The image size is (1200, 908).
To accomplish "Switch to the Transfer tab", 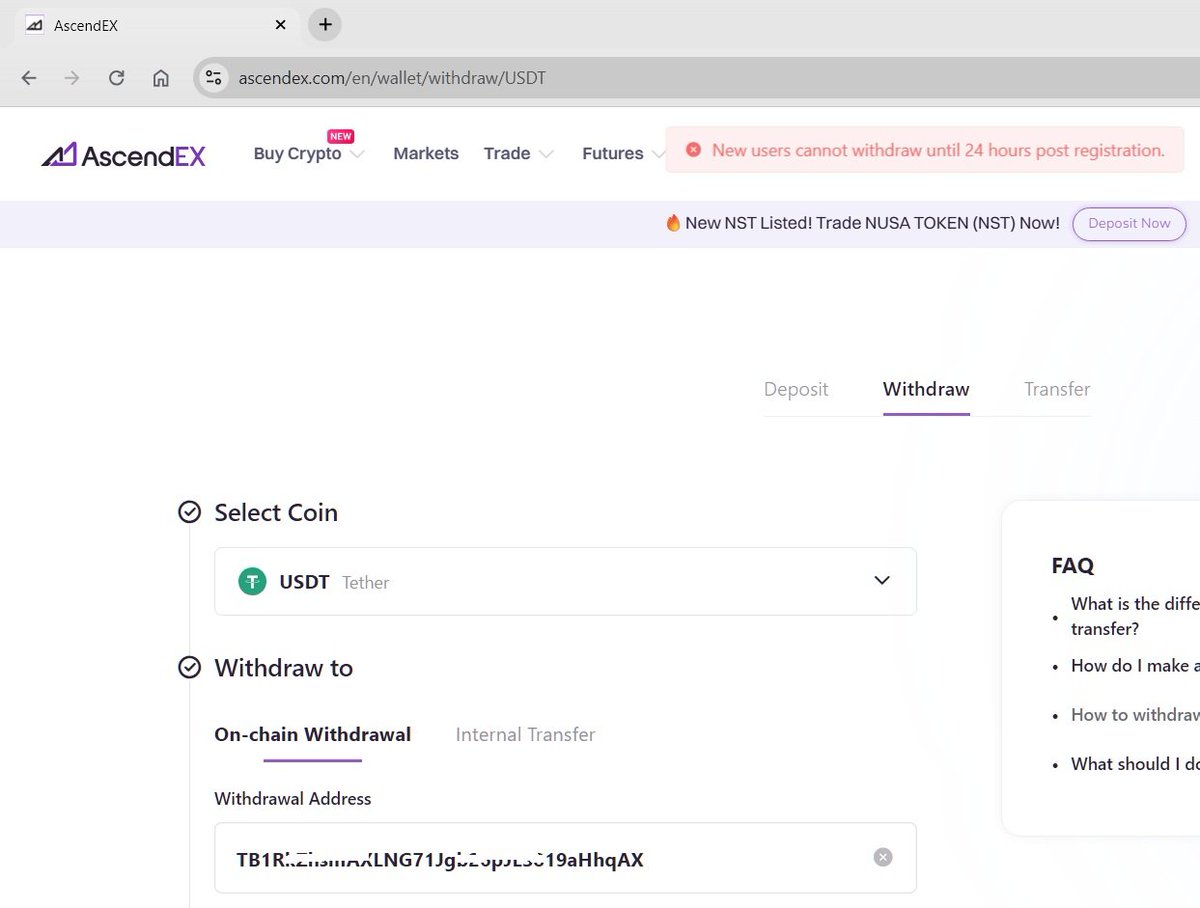I will pyautogui.click(x=1057, y=389).
